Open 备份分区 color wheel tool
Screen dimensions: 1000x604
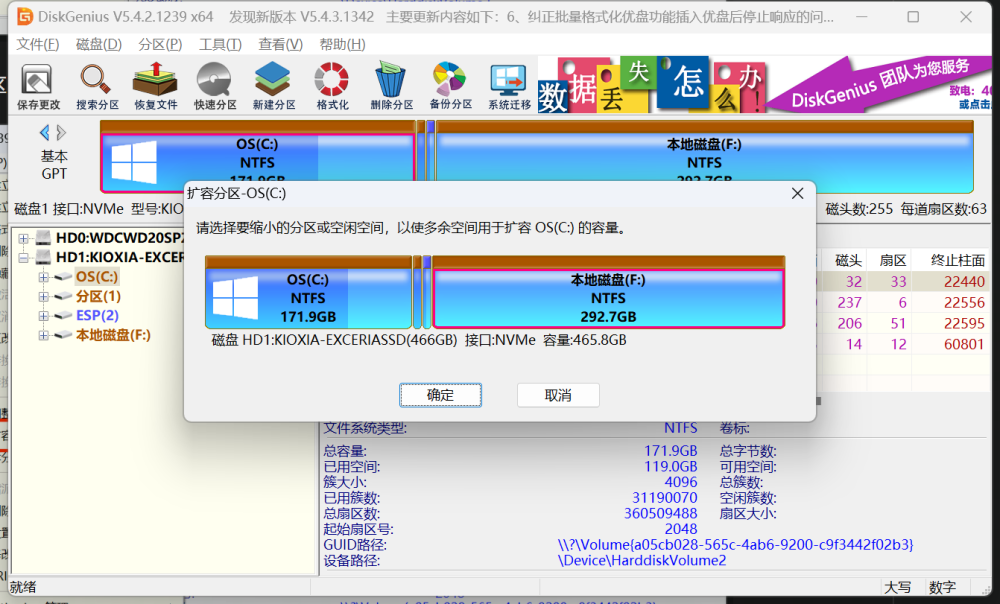point(450,87)
